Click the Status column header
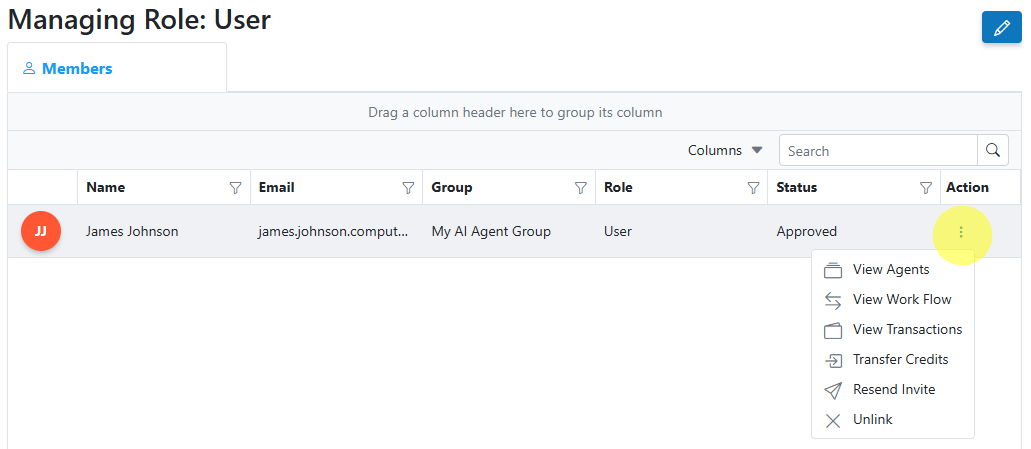 (796, 187)
